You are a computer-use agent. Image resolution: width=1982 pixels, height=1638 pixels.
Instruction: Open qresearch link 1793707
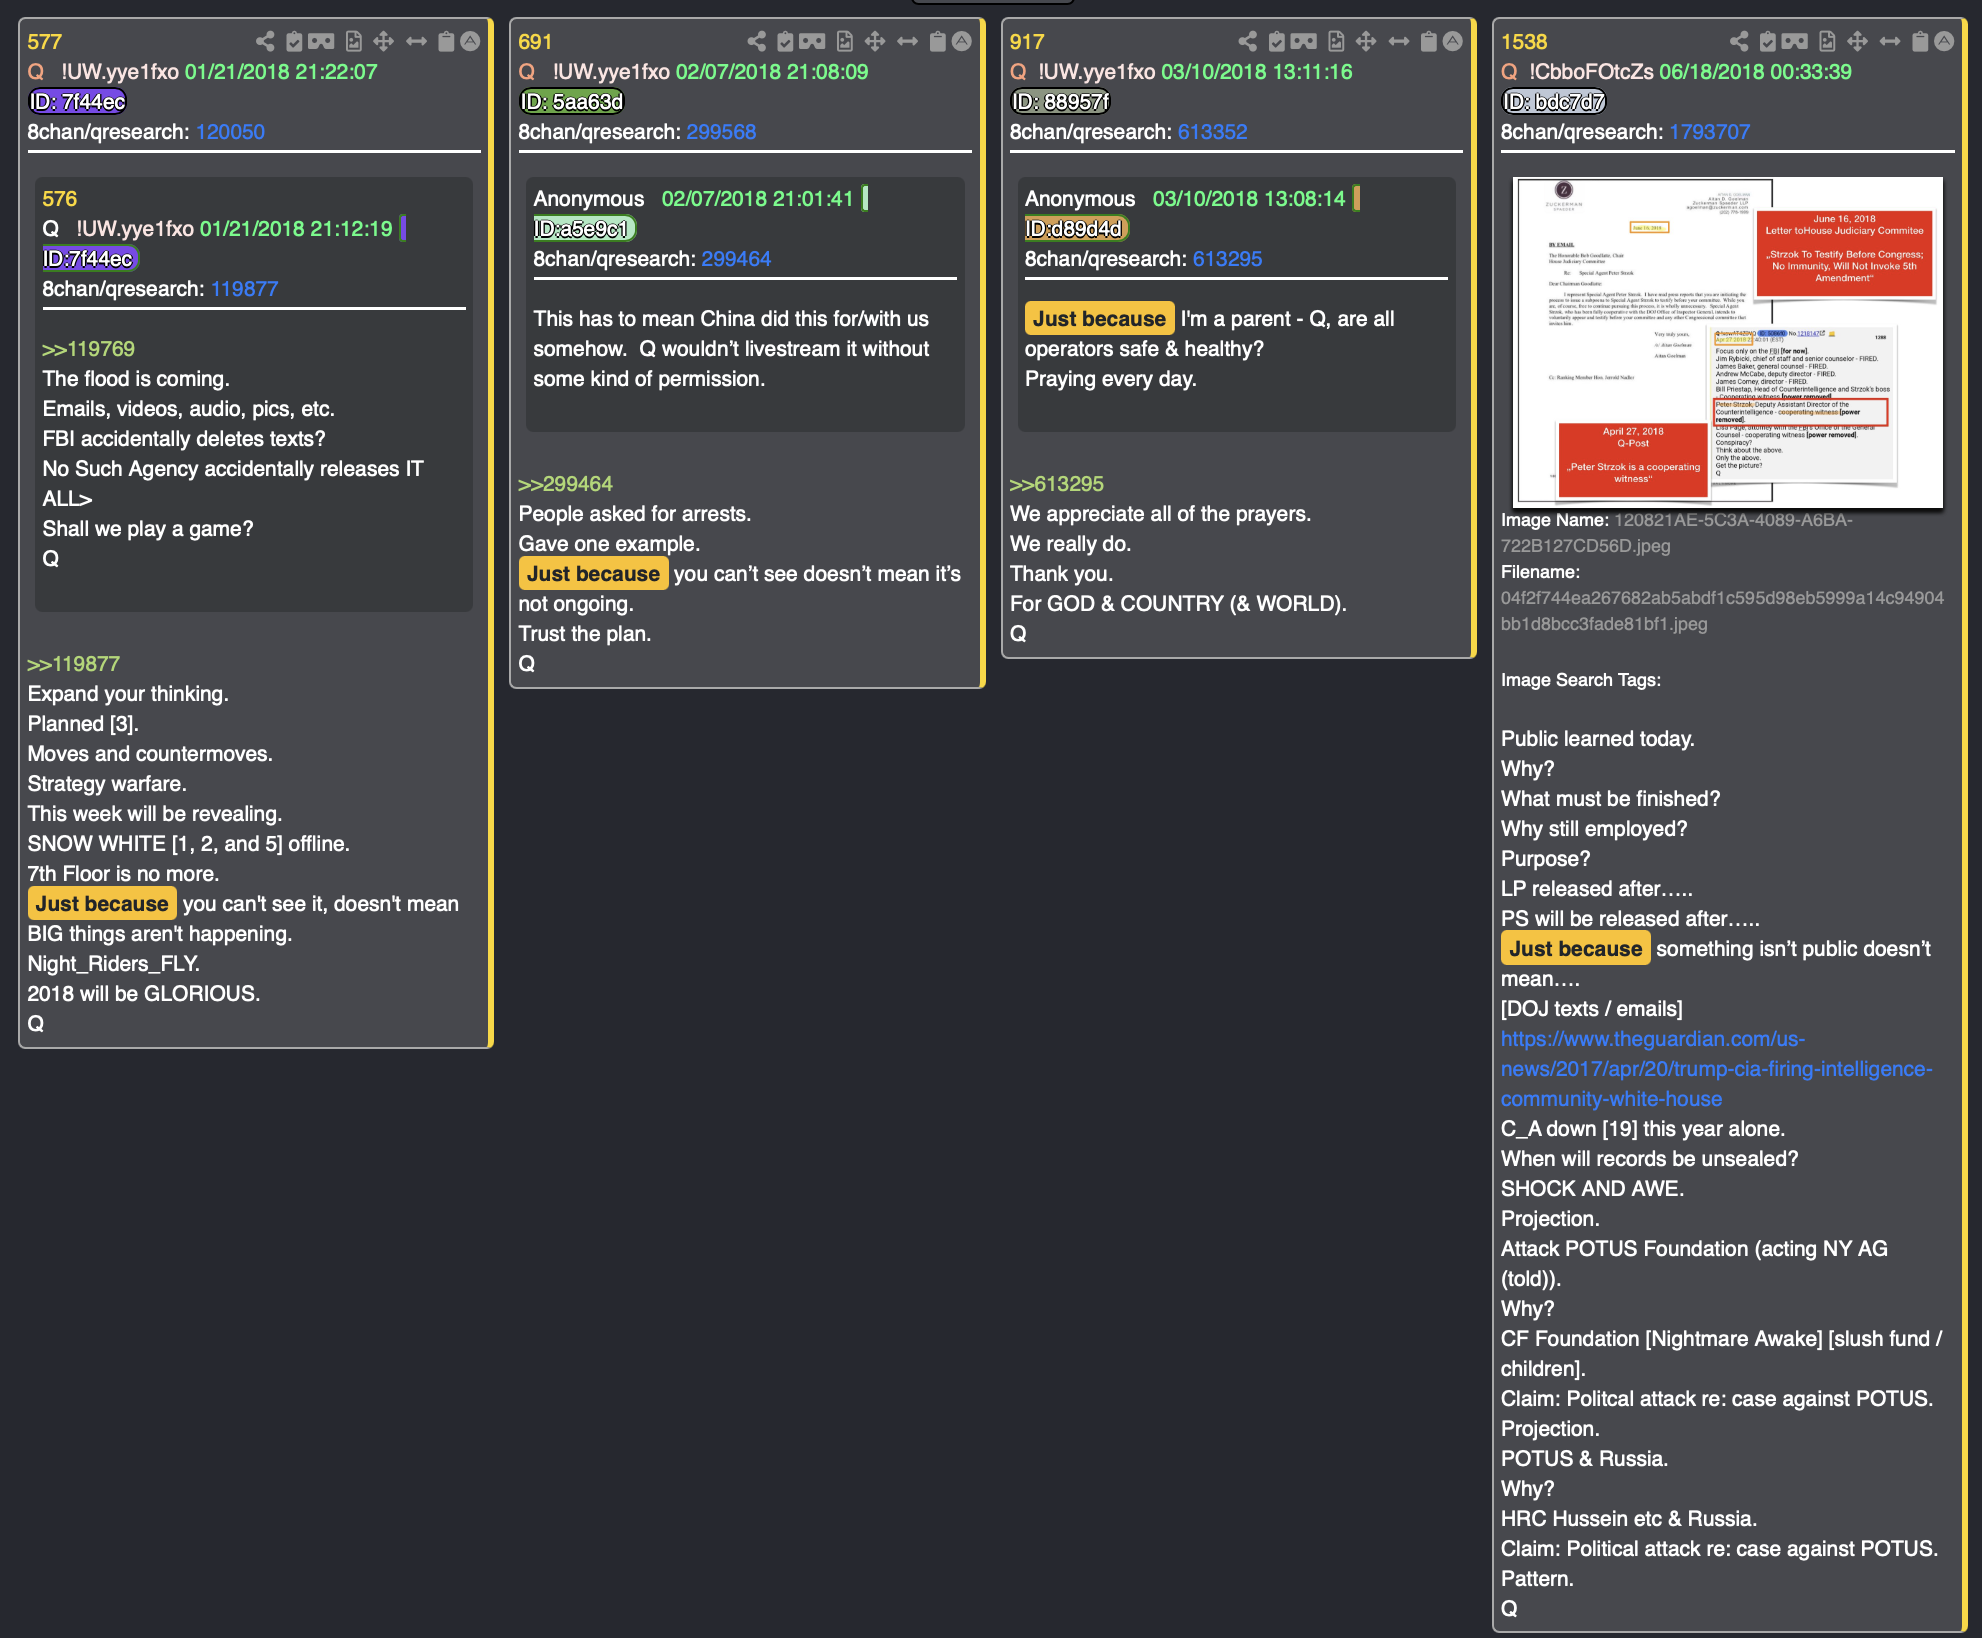pos(1710,132)
